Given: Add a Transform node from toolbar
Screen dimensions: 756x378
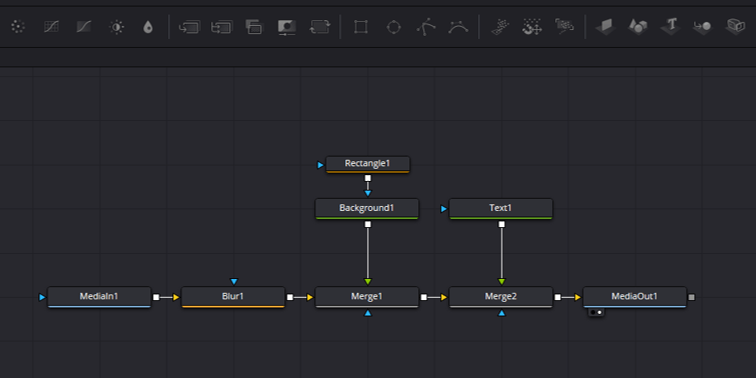Looking at the screenshot, I should [x=319, y=27].
